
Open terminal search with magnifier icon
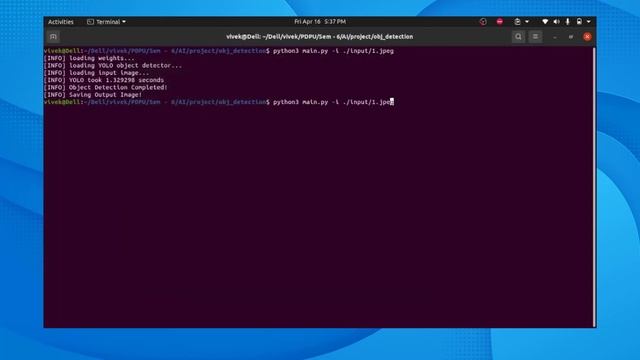518,37
